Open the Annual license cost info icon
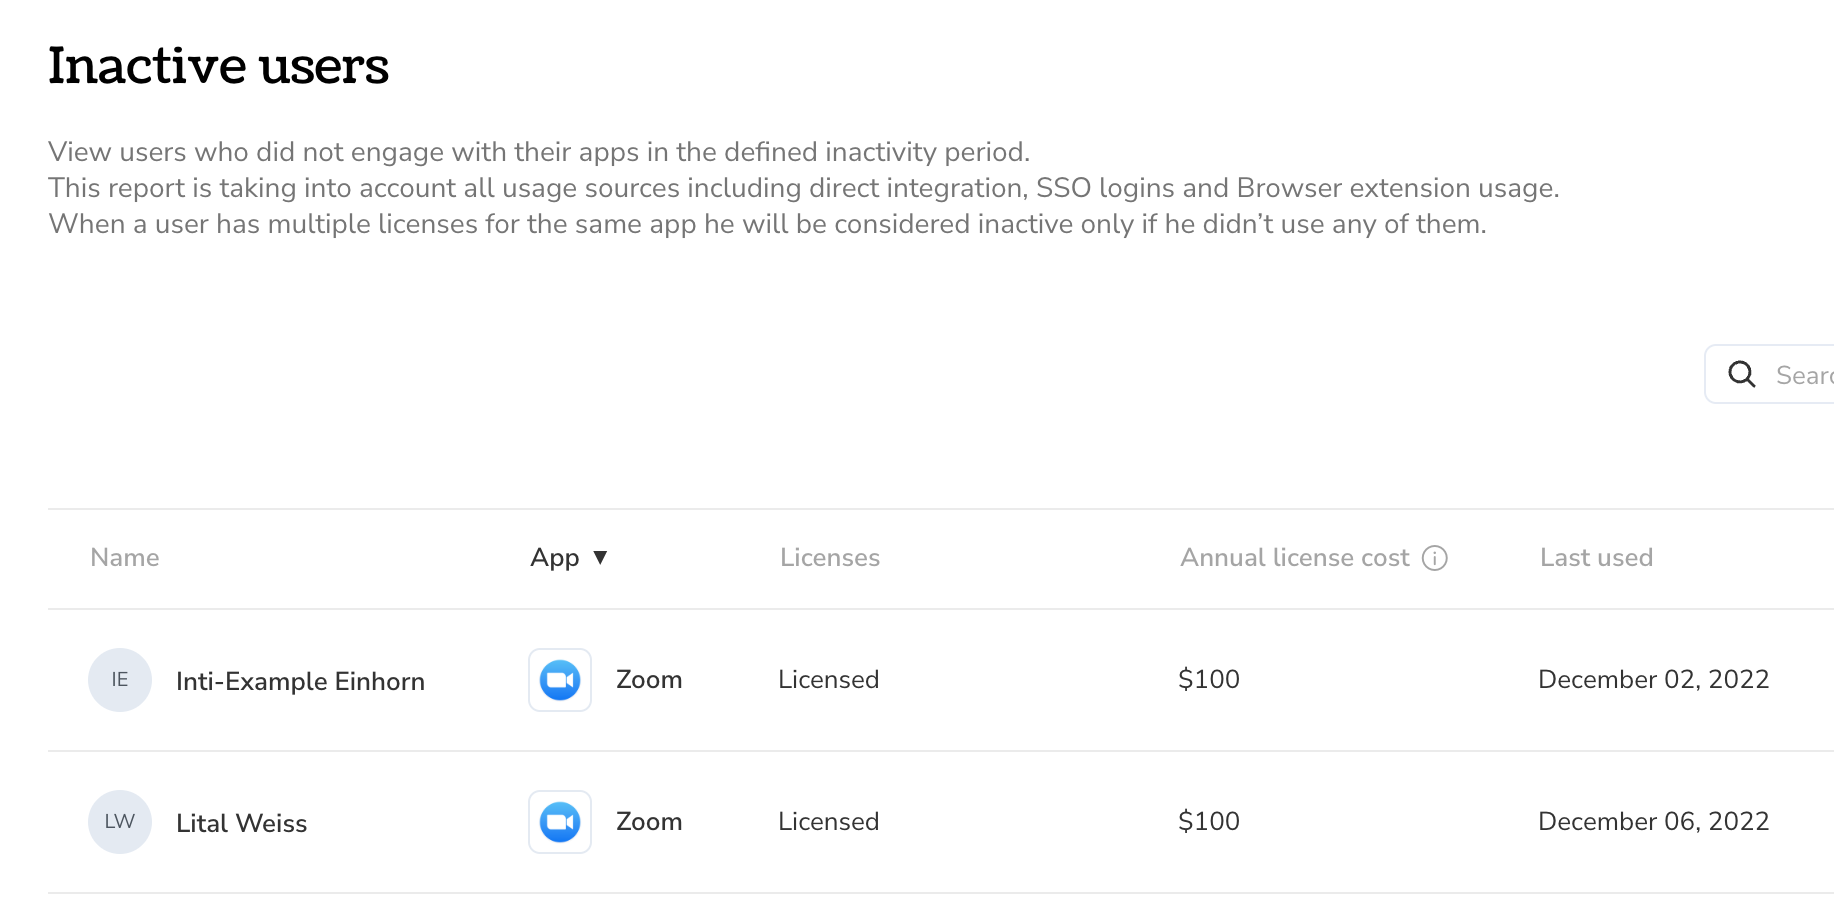 [1435, 558]
